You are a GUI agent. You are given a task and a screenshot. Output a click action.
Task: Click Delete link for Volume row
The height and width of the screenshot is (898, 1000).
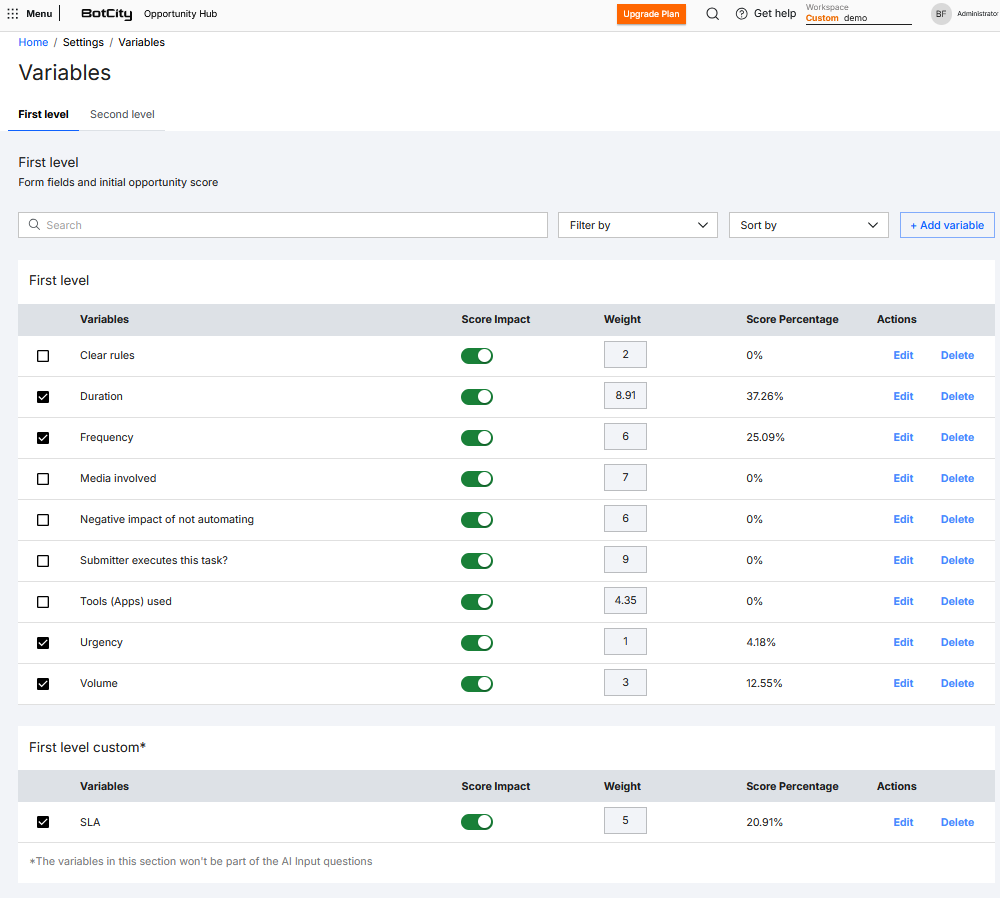pyautogui.click(x=957, y=684)
